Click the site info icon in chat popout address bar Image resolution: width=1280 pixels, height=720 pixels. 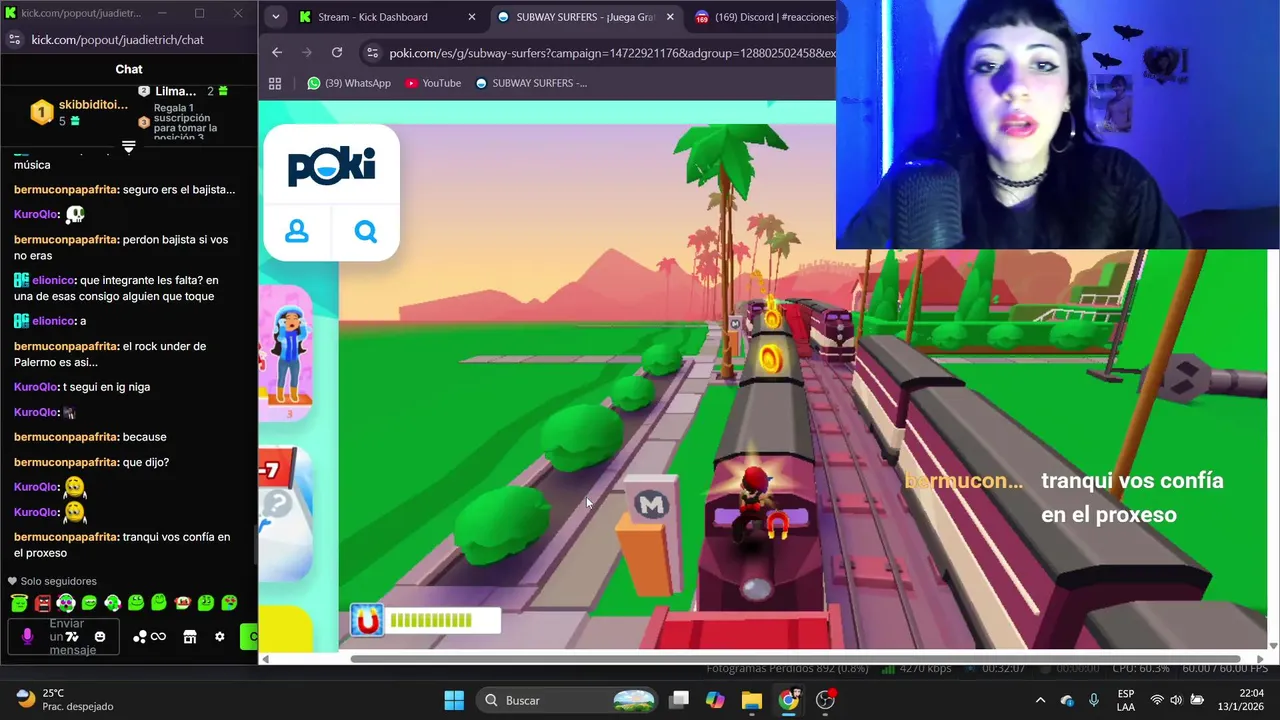tap(14, 40)
